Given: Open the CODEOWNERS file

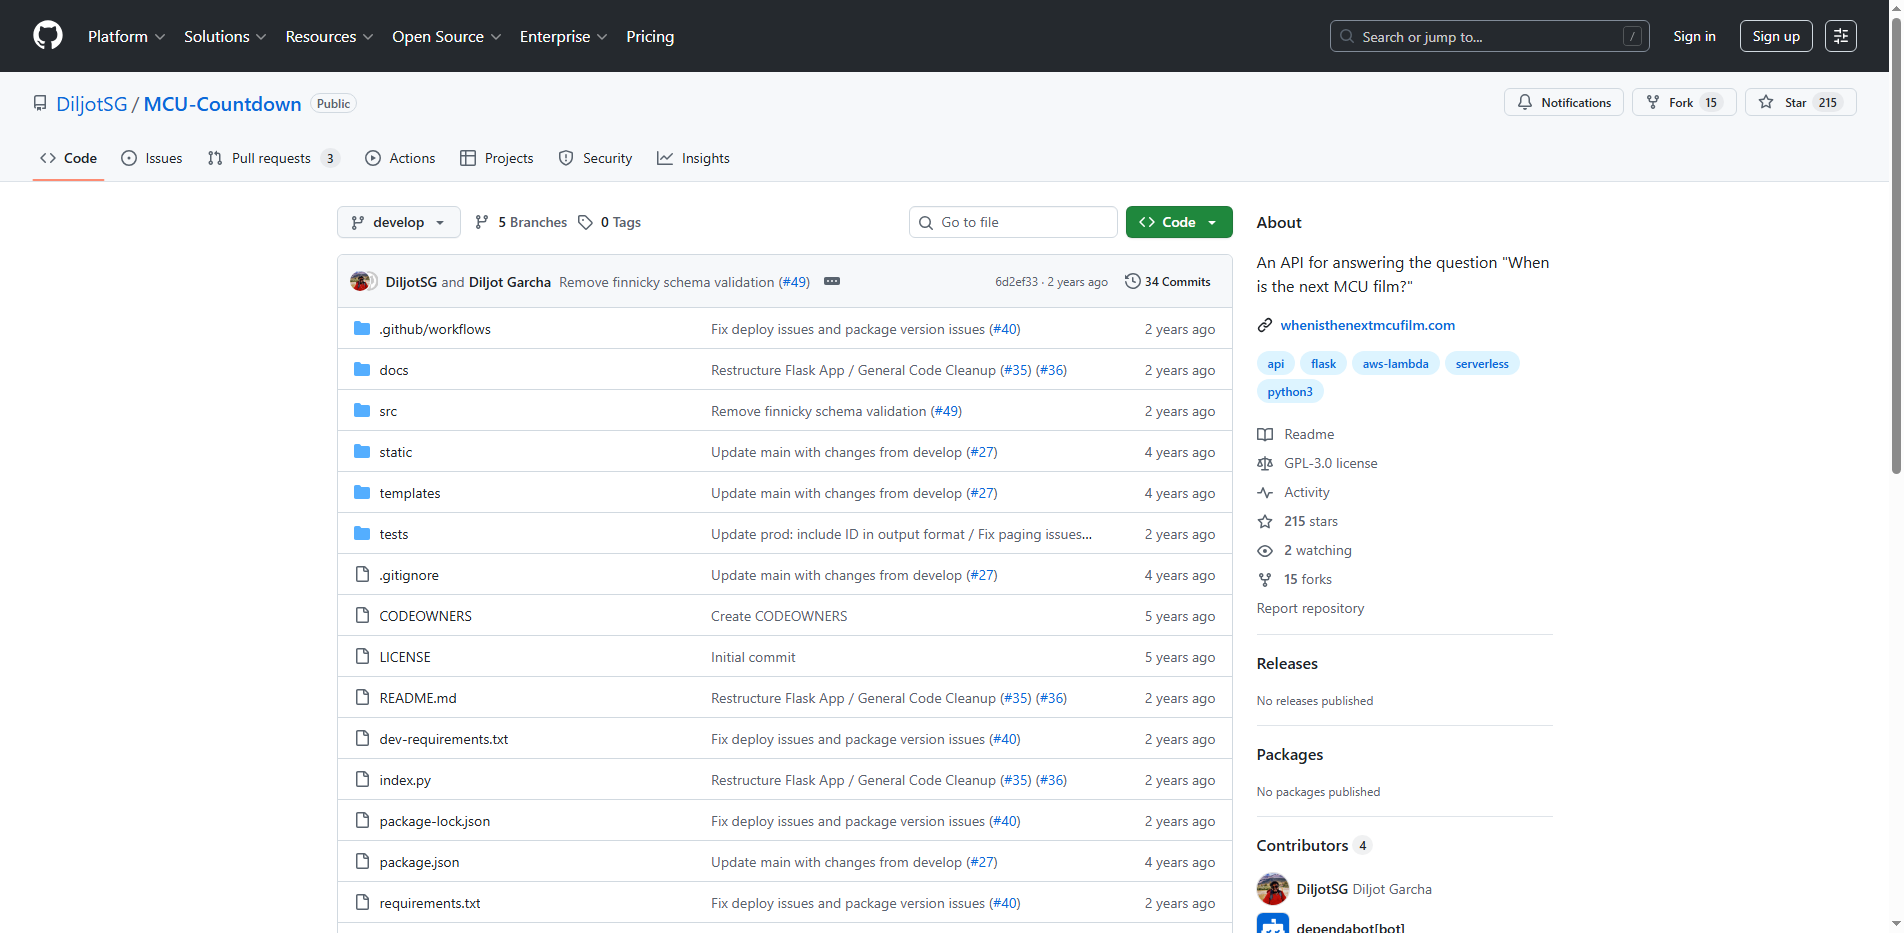Looking at the screenshot, I should [x=425, y=616].
